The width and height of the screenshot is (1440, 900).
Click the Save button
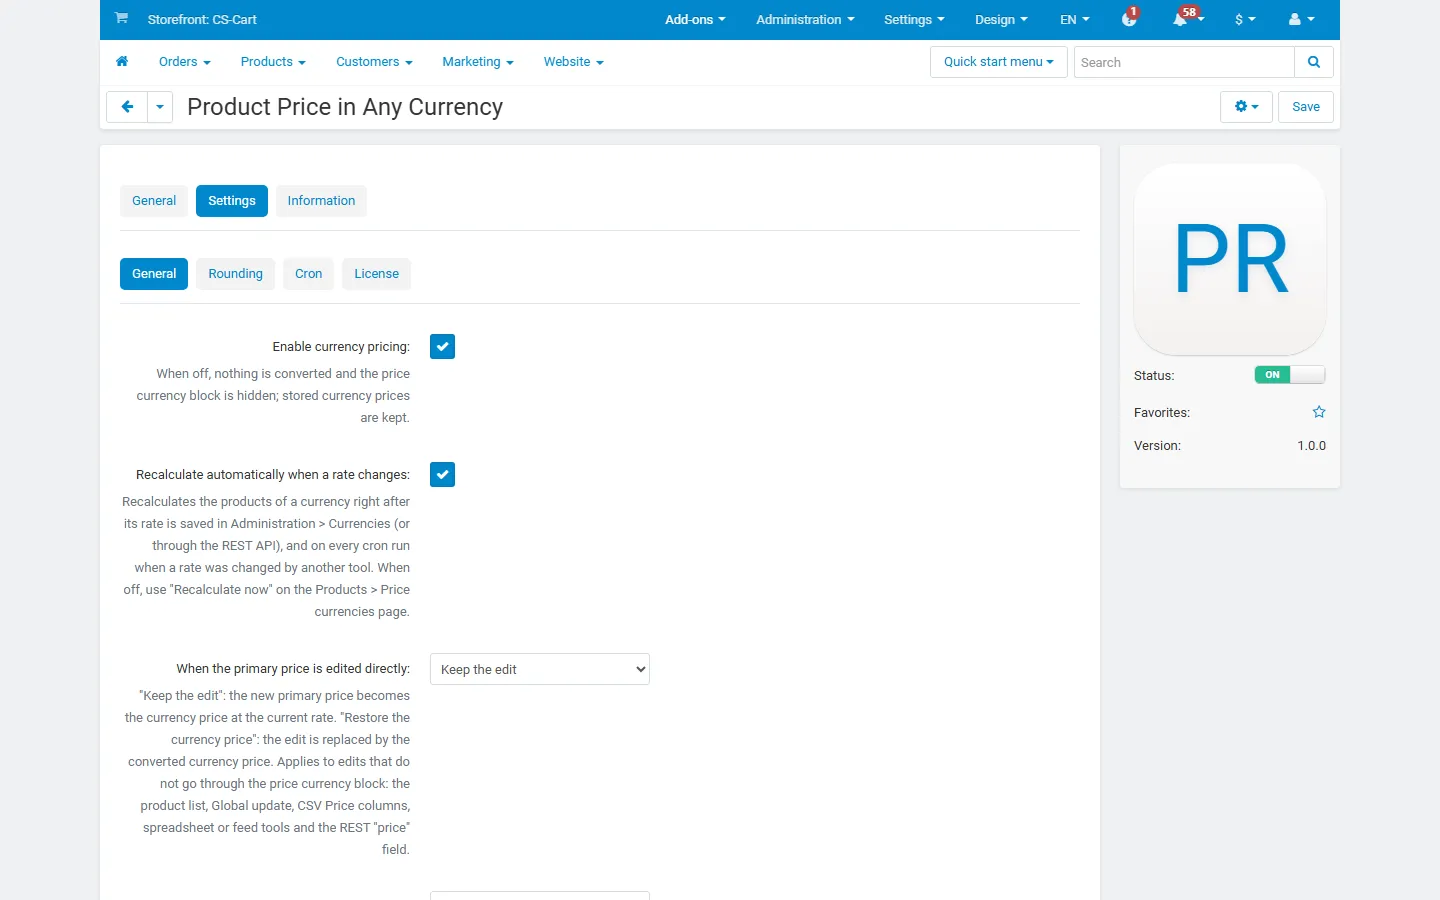pos(1306,107)
